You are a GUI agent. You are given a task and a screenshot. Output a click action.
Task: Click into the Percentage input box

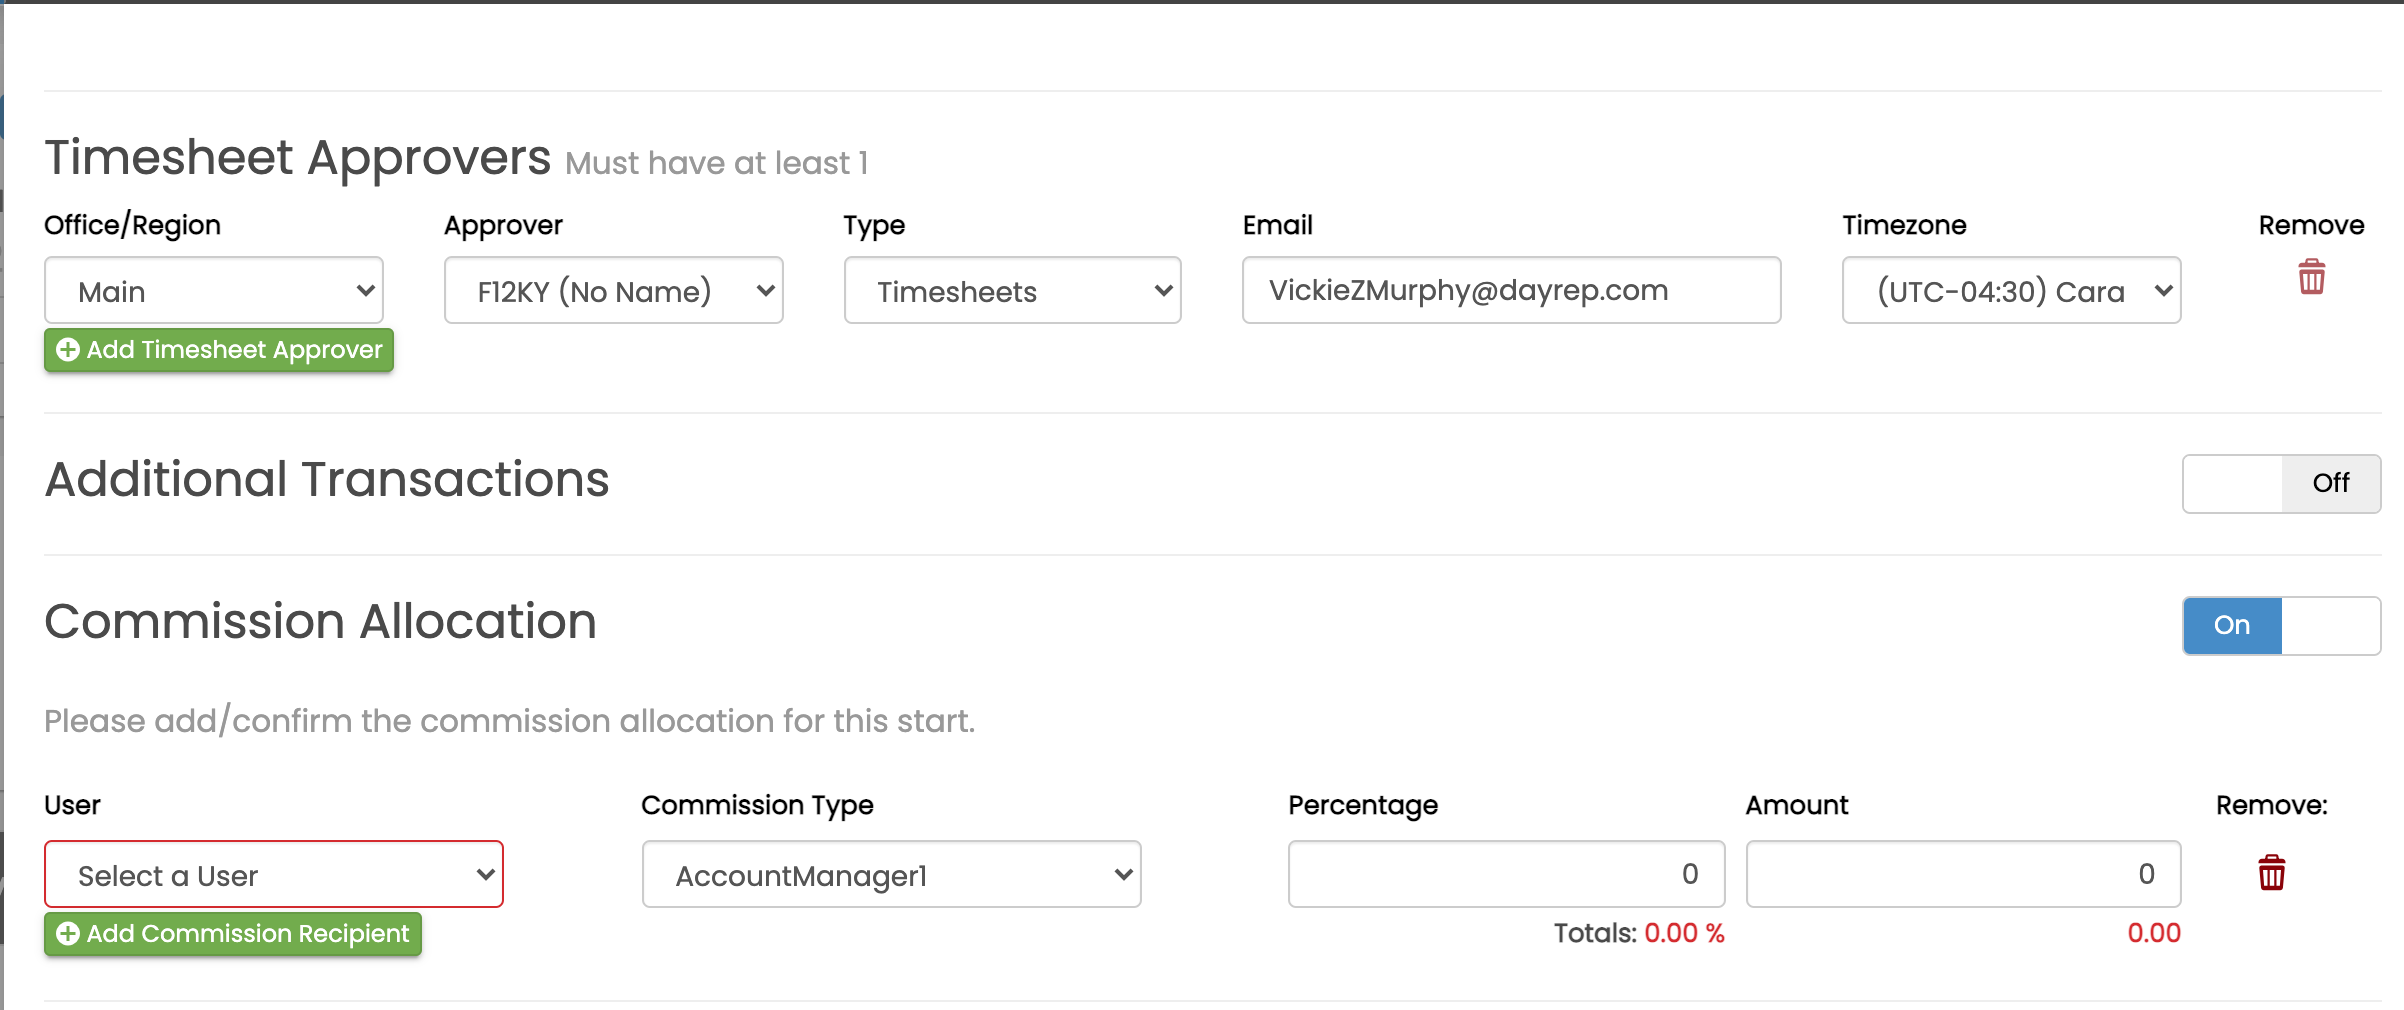coord(1505,875)
